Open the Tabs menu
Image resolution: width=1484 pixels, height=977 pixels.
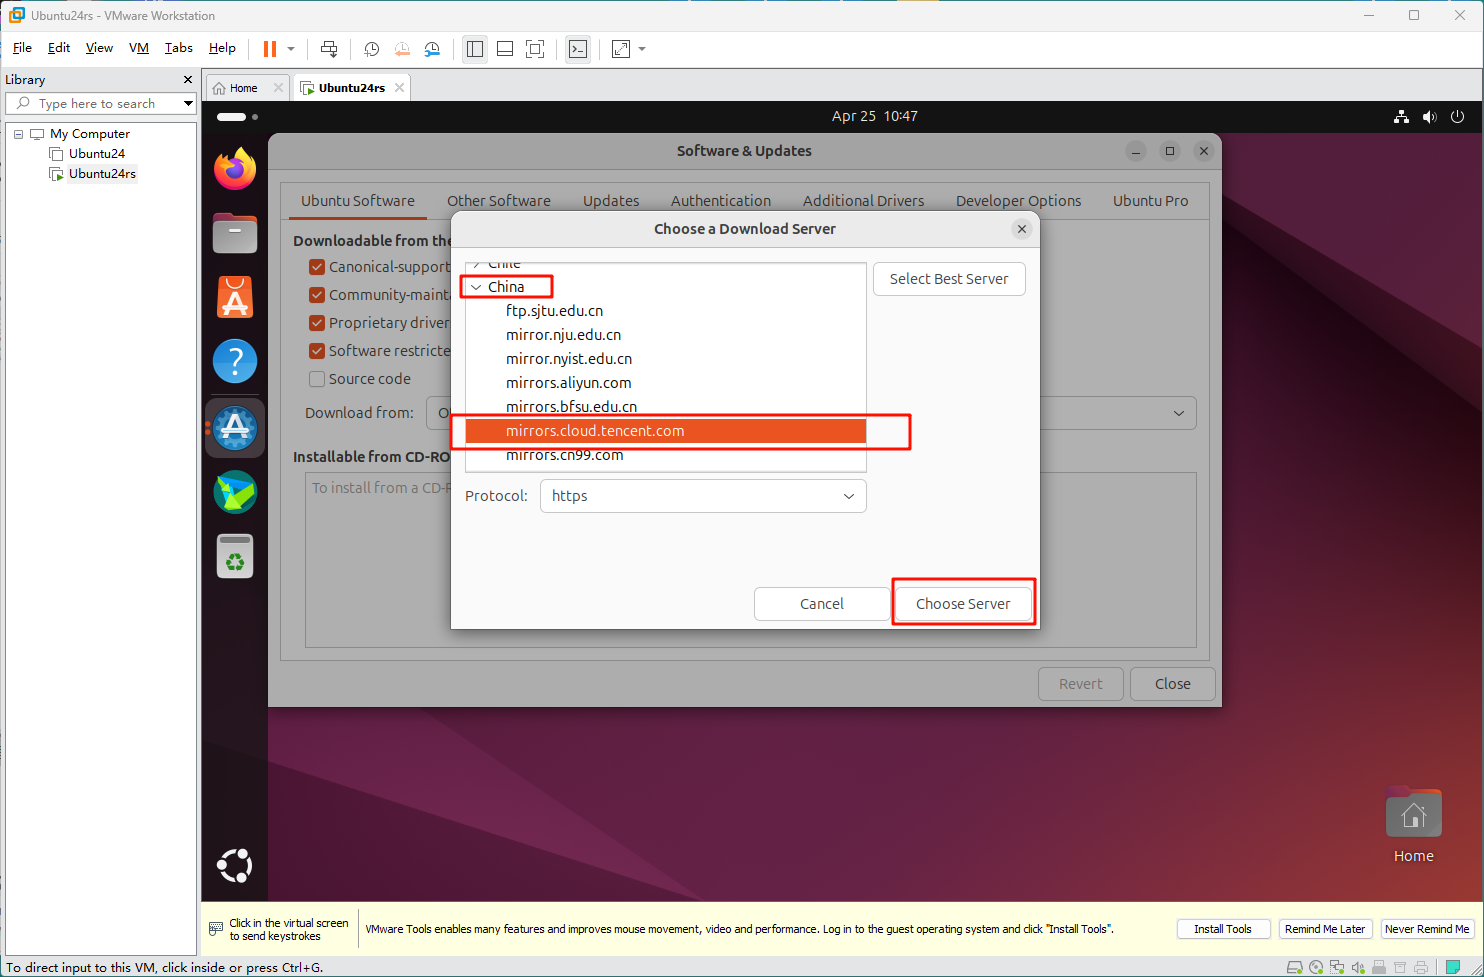pyautogui.click(x=179, y=48)
